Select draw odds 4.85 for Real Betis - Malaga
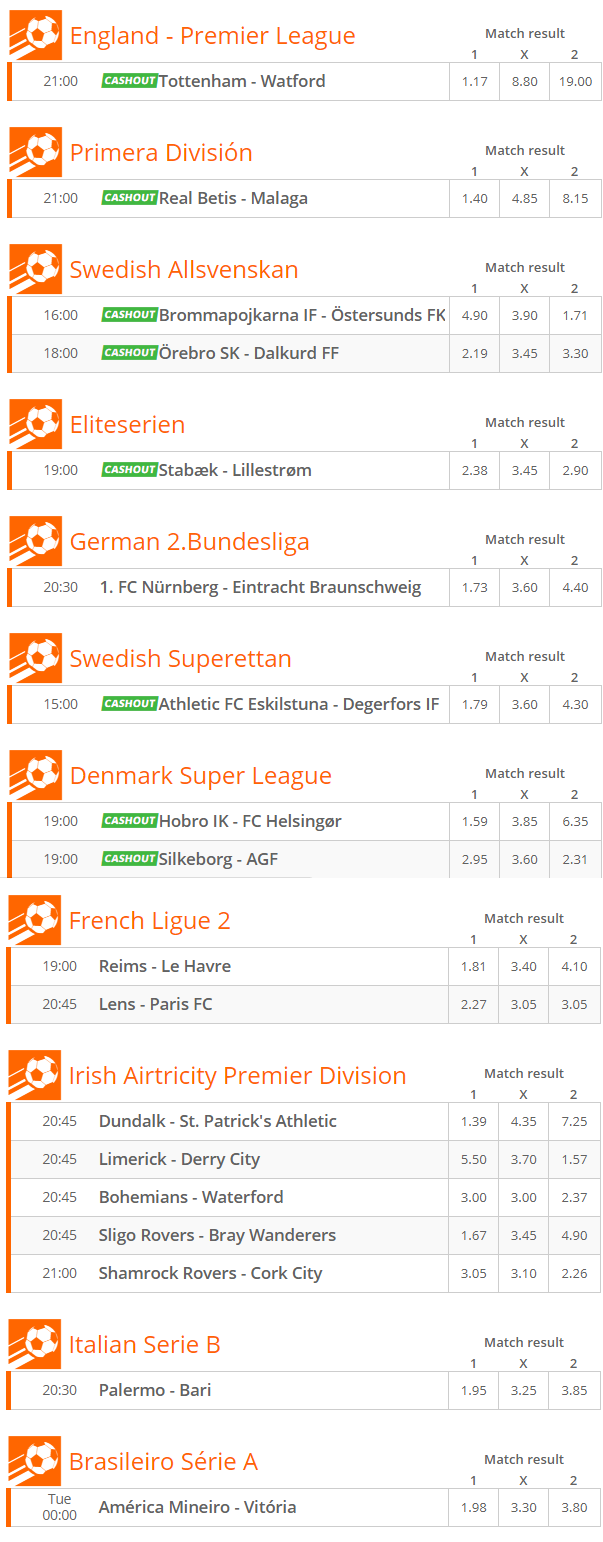 (x=524, y=198)
